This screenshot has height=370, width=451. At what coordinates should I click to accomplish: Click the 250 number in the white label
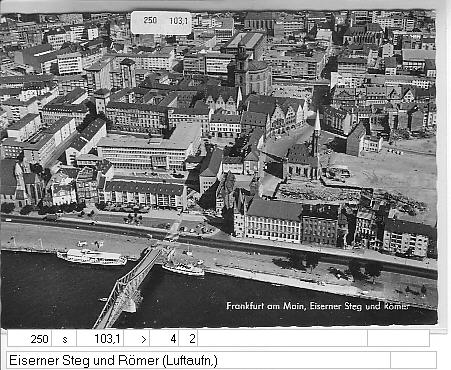[150, 20]
